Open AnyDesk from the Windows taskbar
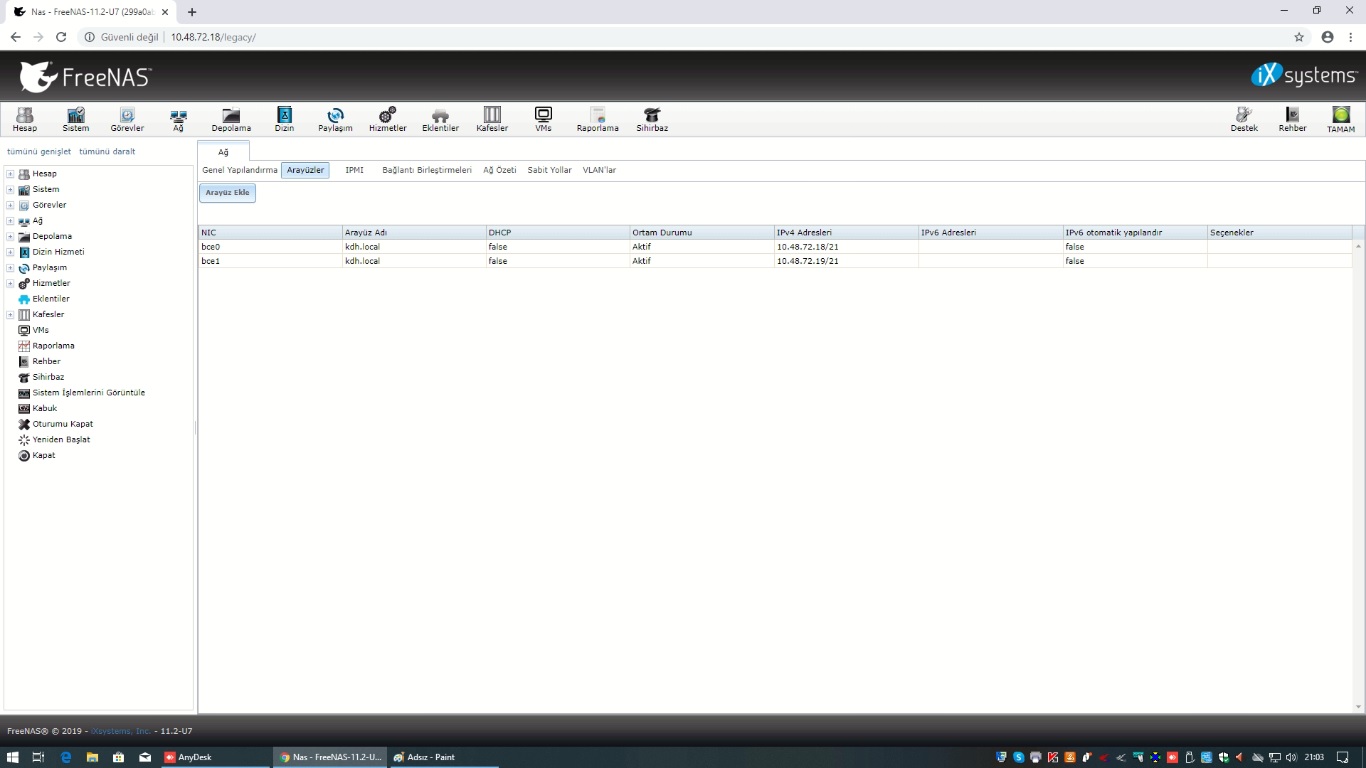The width and height of the screenshot is (1366, 768). coord(195,757)
